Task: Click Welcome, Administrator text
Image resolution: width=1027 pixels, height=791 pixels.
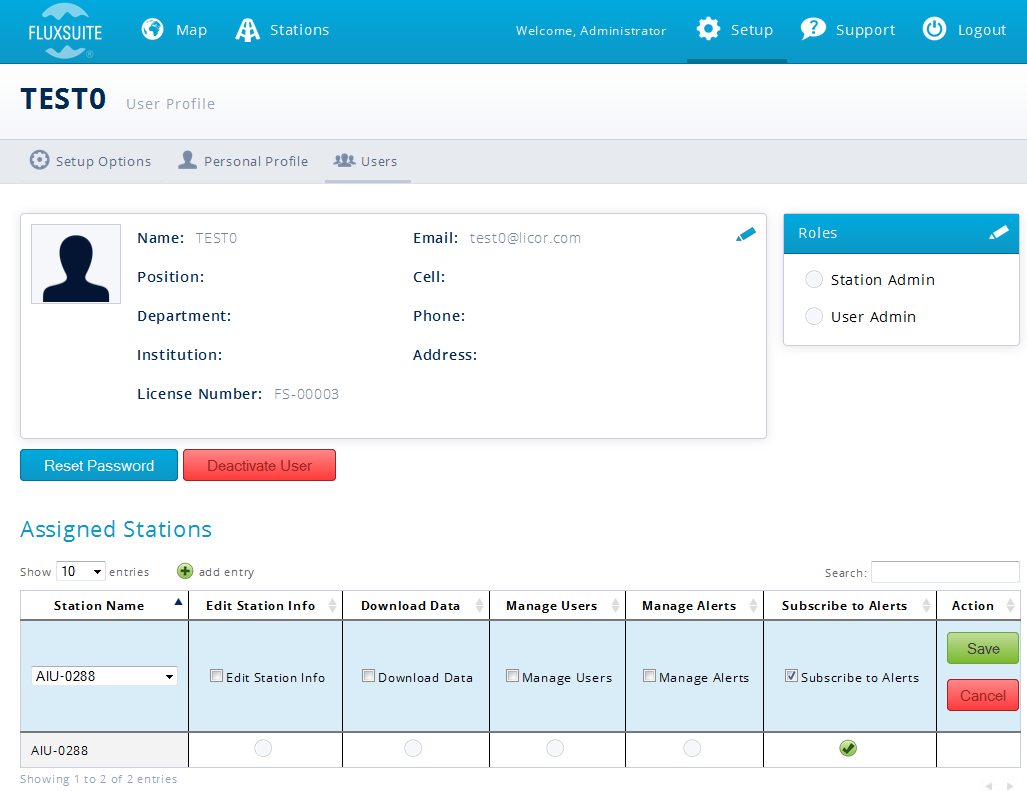Action: (x=591, y=31)
